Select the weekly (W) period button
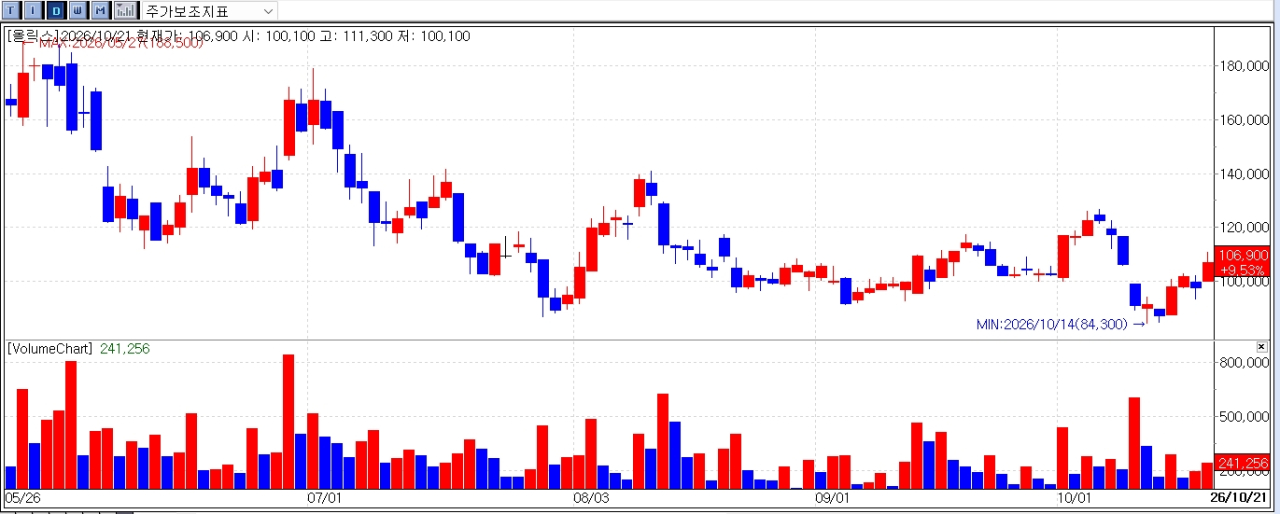Image resolution: width=1280 pixels, height=514 pixels. (78, 10)
